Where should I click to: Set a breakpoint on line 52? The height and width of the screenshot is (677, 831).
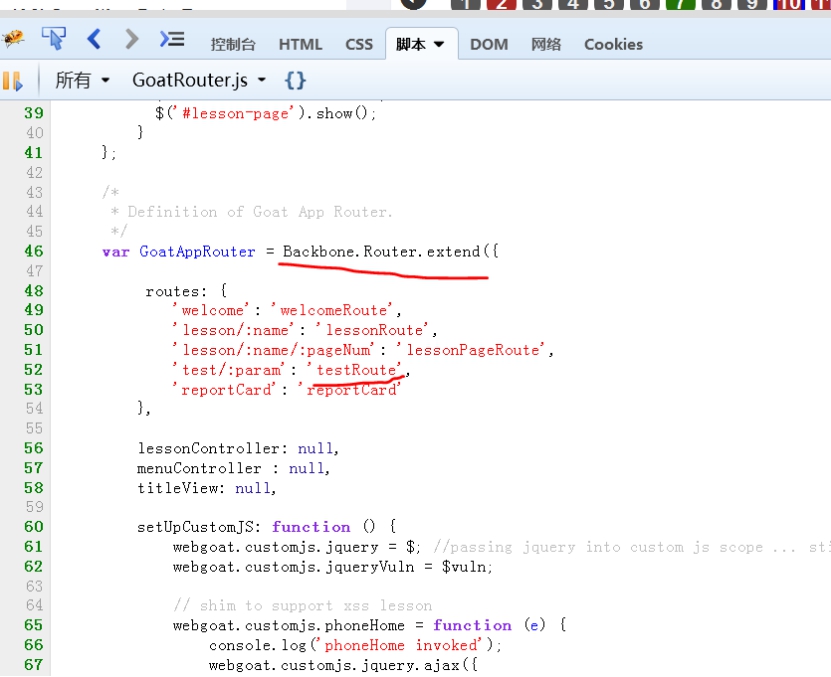click(33, 370)
